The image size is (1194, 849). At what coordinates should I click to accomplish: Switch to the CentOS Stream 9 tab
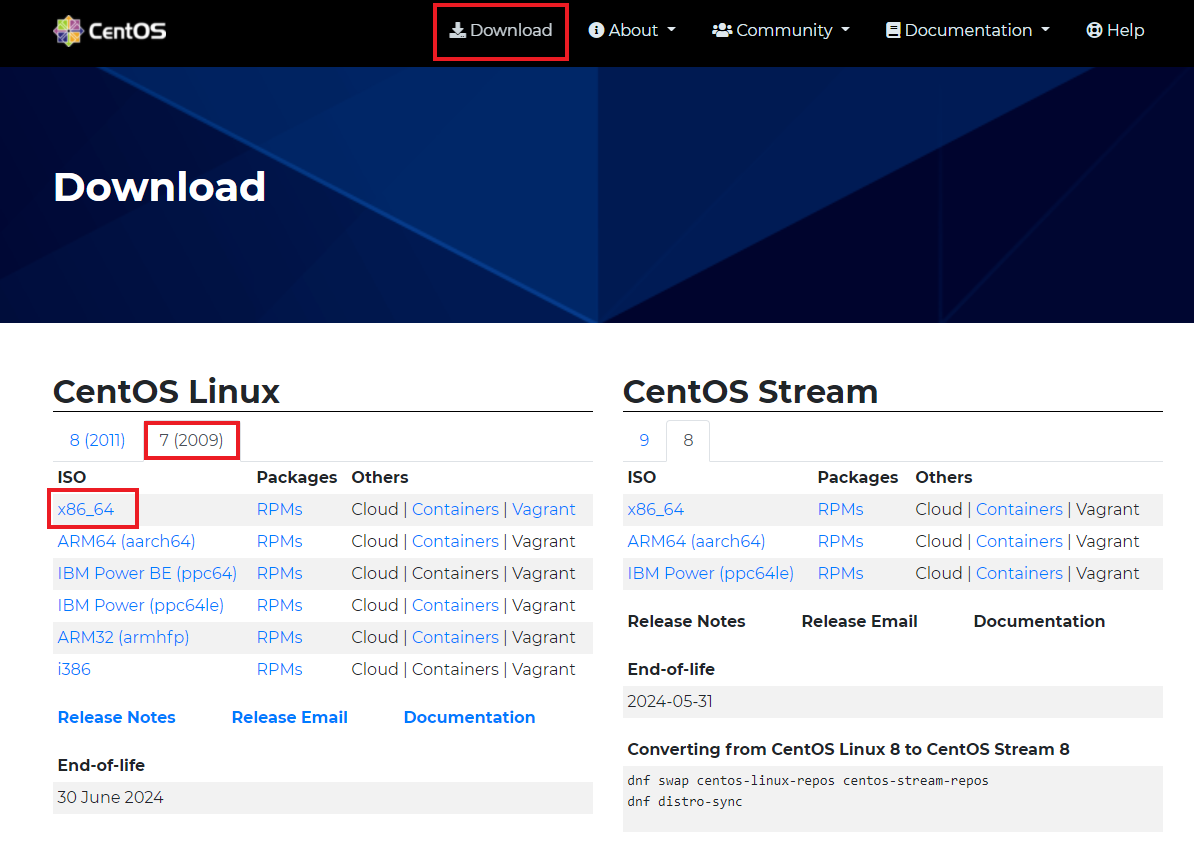tap(644, 440)
